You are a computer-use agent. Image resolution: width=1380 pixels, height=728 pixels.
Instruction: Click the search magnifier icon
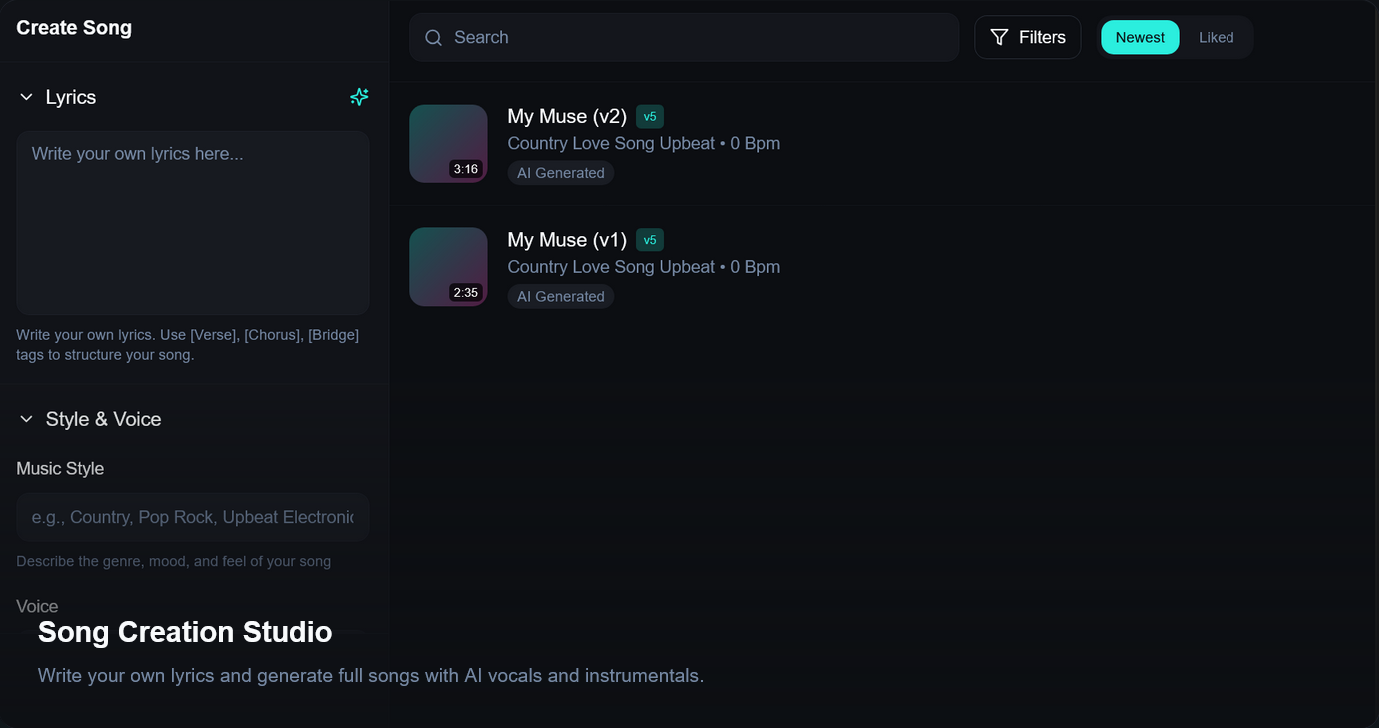pos(433,38)
